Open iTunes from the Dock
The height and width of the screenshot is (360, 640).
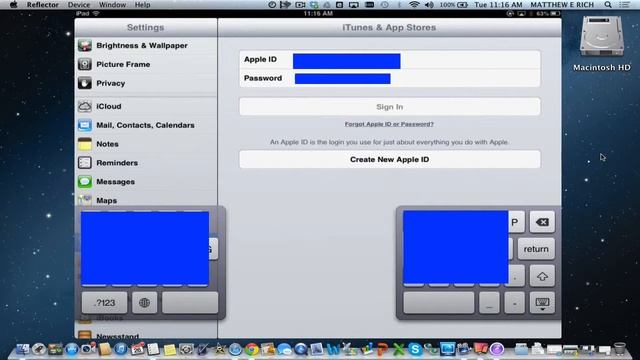pyautogui.click(x=121, y=349)
